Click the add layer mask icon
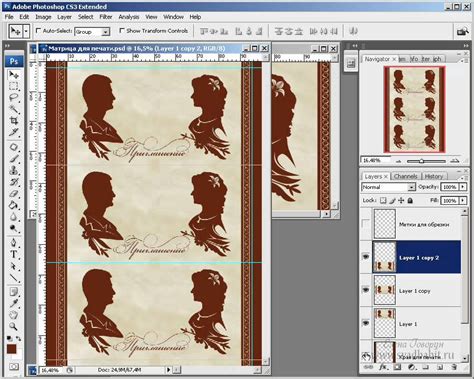 397,367
